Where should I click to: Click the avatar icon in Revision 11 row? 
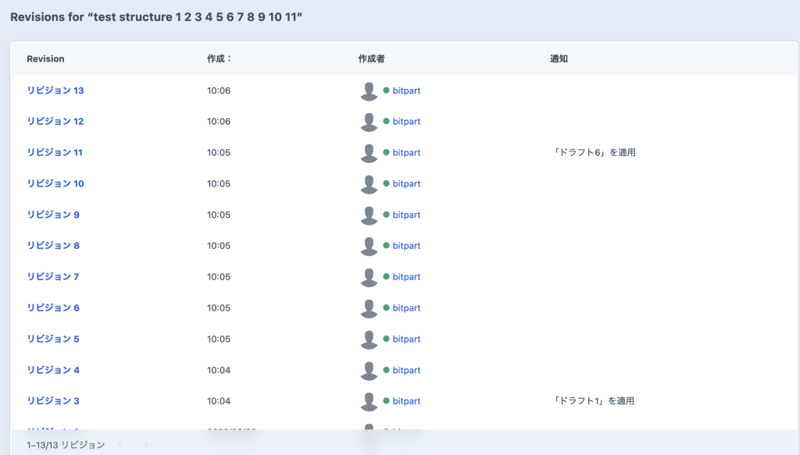[369, 153]
